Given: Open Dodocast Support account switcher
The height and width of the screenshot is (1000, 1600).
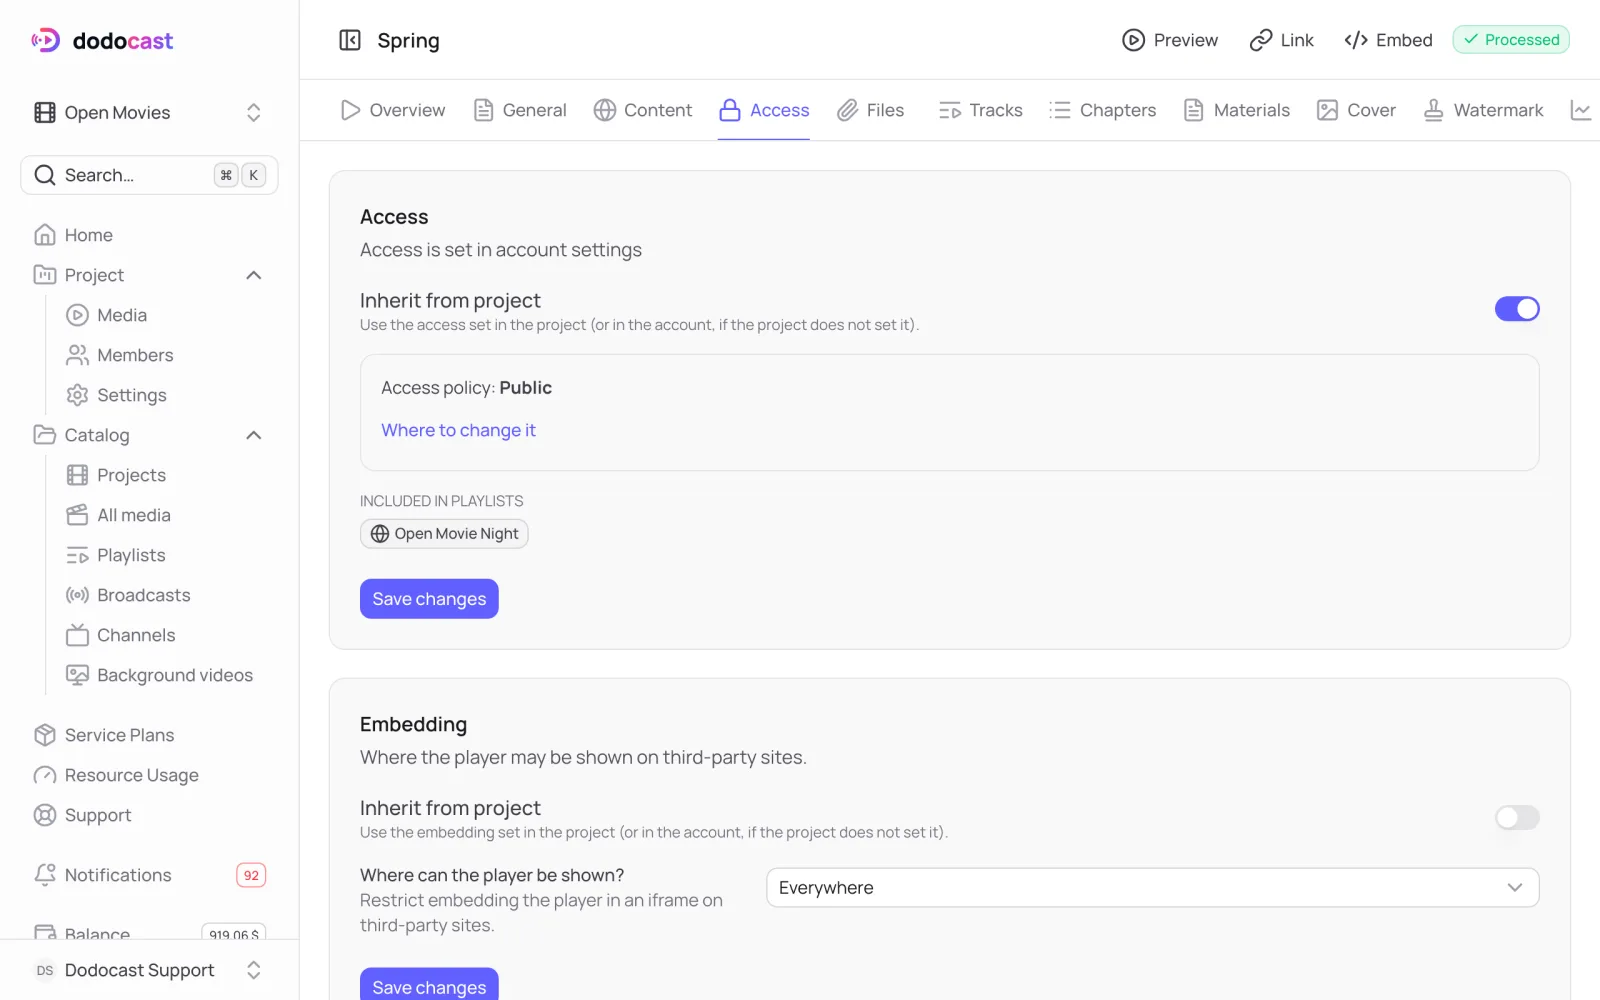Looking at the screenshot, I should [150, 970].
